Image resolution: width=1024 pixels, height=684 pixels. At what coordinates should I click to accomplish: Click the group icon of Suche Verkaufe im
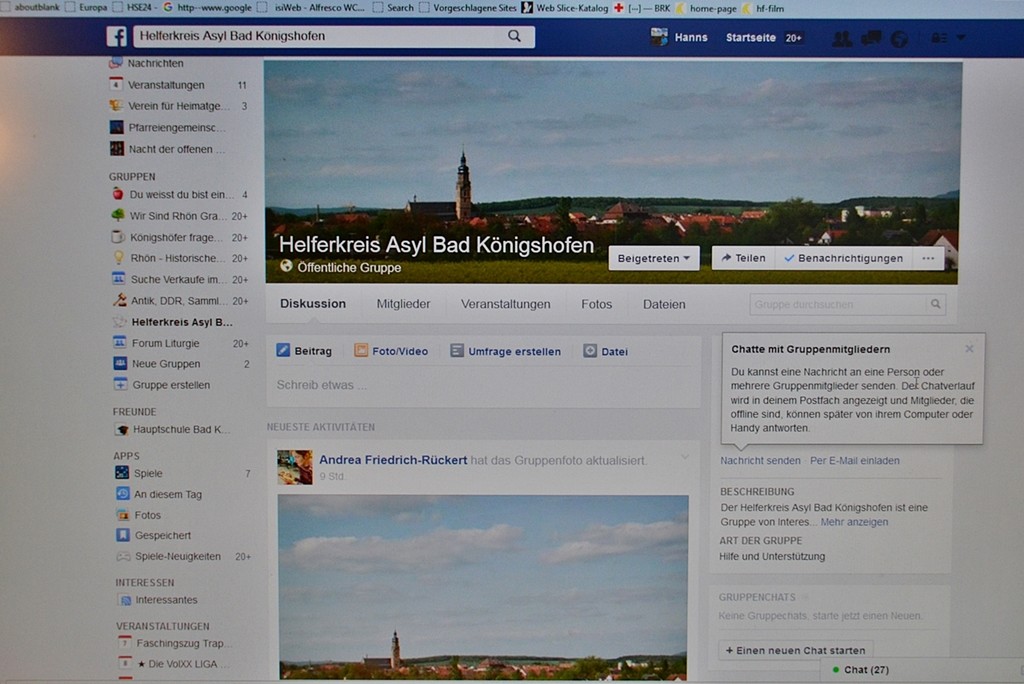coord(119,279)
